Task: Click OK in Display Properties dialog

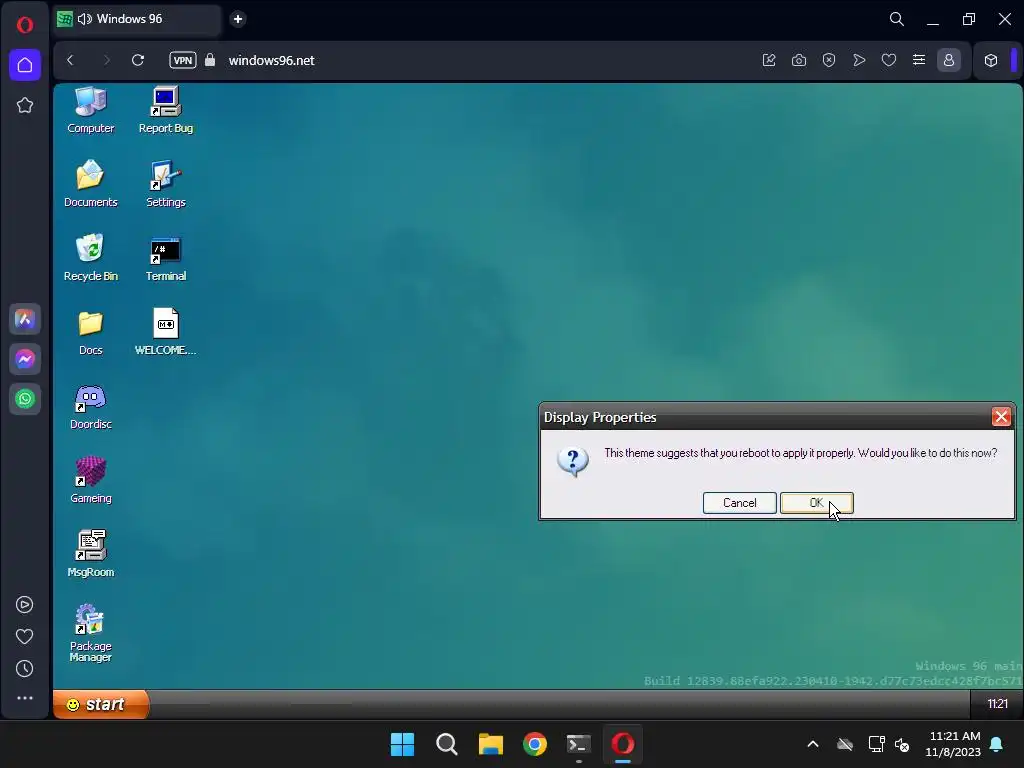Action: pyautogui.click(x=816, y=503)
